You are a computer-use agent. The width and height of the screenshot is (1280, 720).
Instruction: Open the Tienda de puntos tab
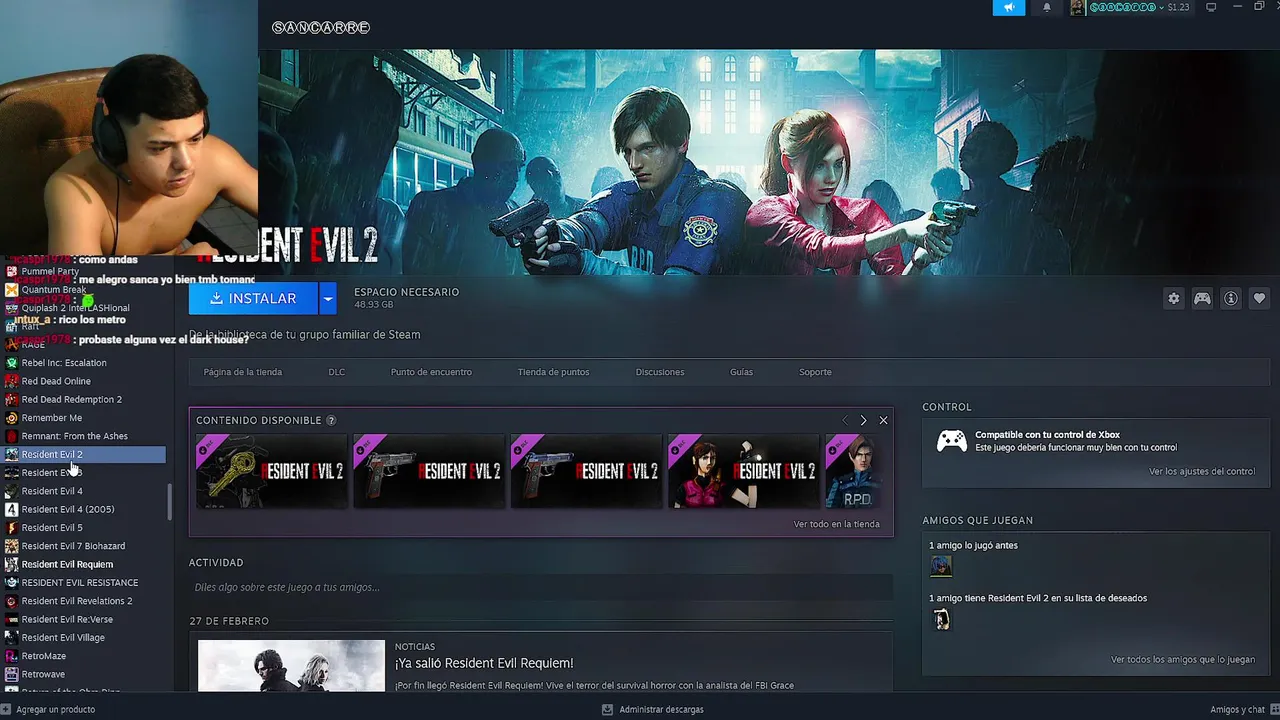[x=553, y=372]
